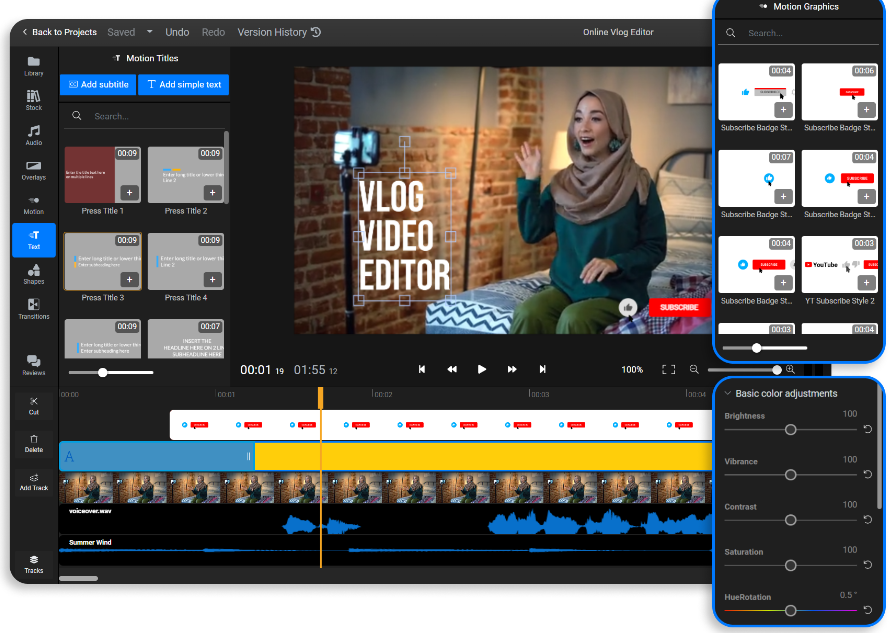
Task: Click the Add subtitle button
Action: 98,85
